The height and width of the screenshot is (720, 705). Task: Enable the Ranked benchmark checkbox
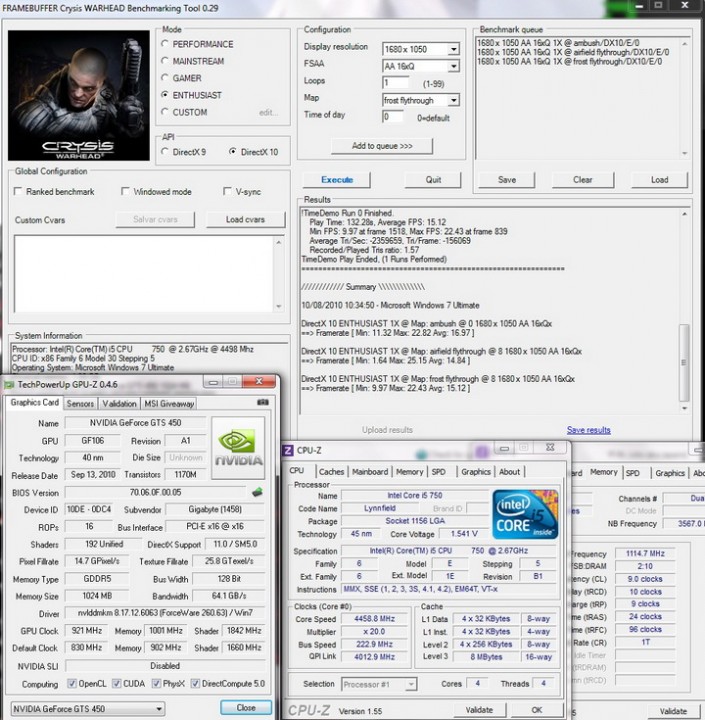point(18,191)
